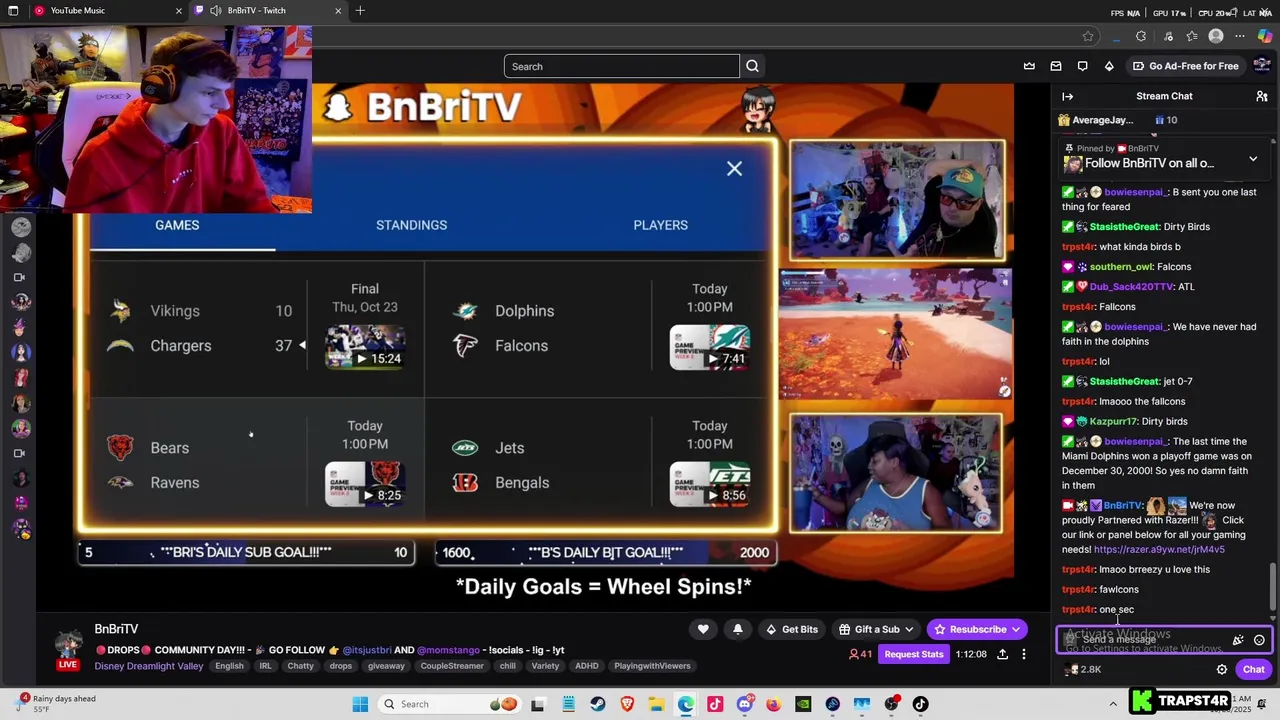1280x720 pixels.
Task: Open the 2.8K channel points balance
Action: (1083, 670)
